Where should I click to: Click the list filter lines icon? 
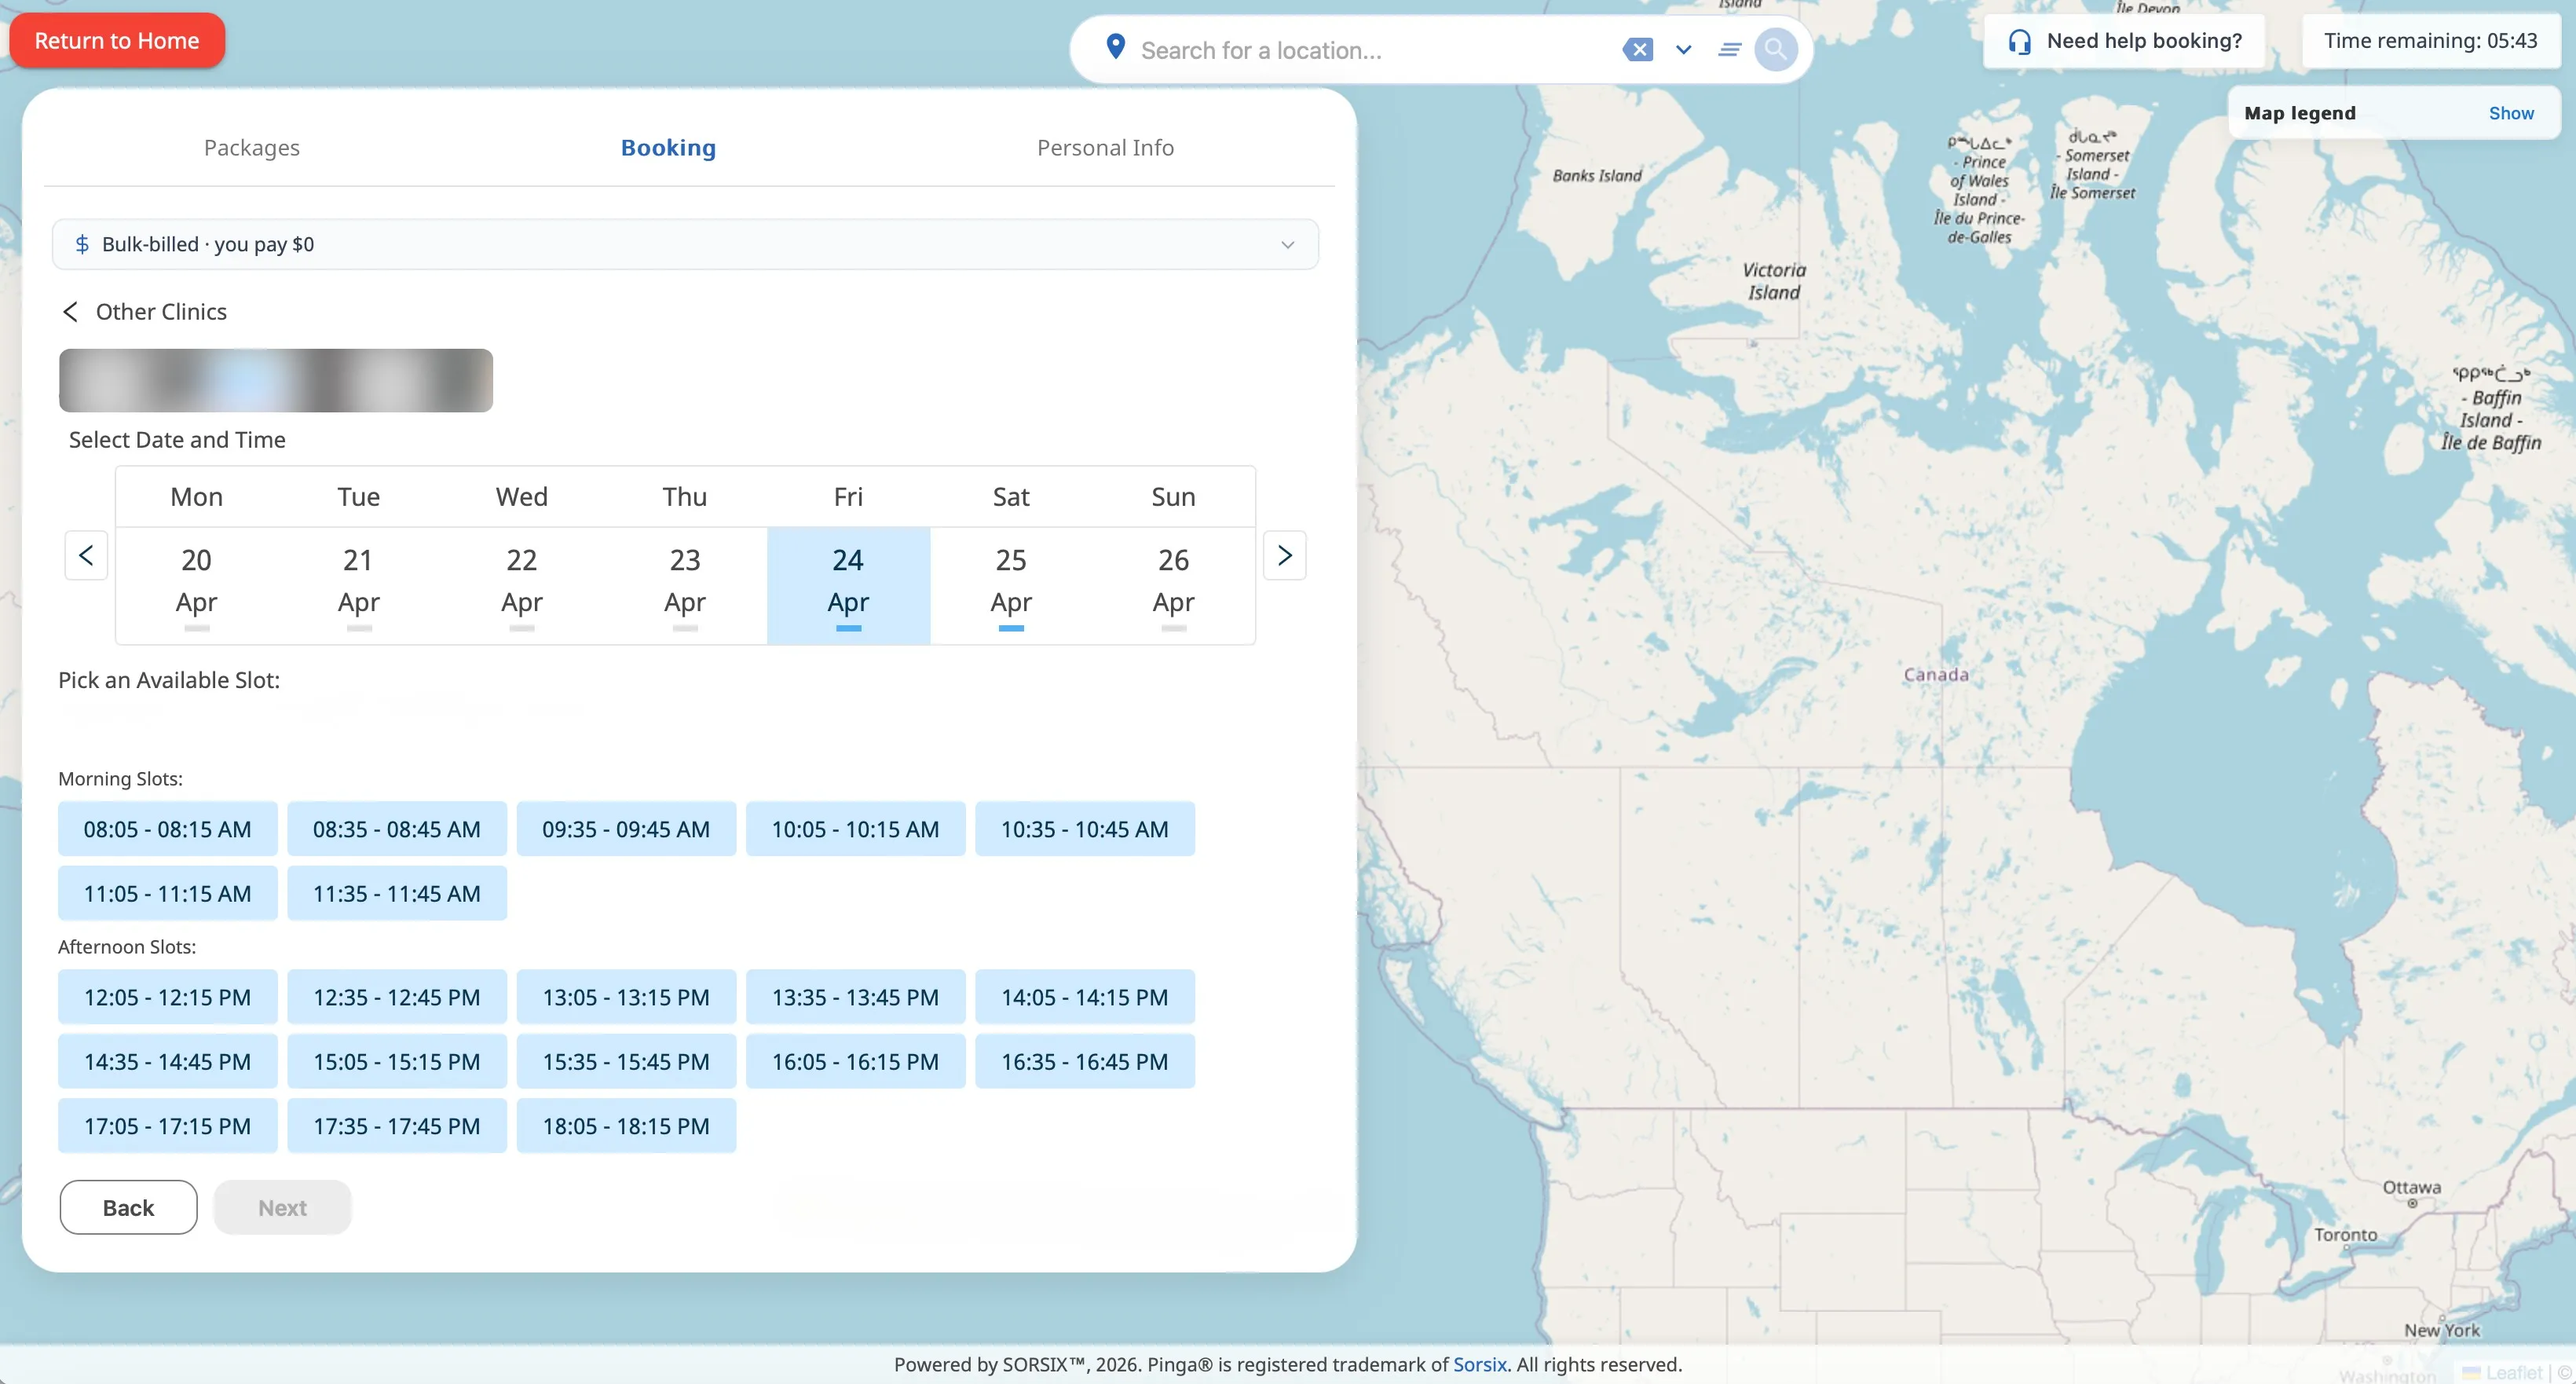tap(1729, 49)
